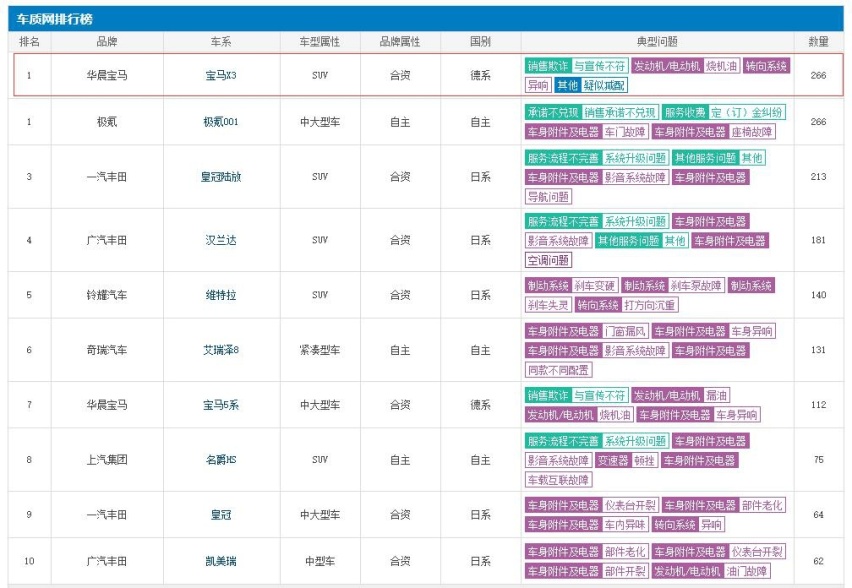Screen dimensions: 852x588
Task: Click the 皇冠陆放 series link
Action: pyautogui.click(x=221, y=177)
